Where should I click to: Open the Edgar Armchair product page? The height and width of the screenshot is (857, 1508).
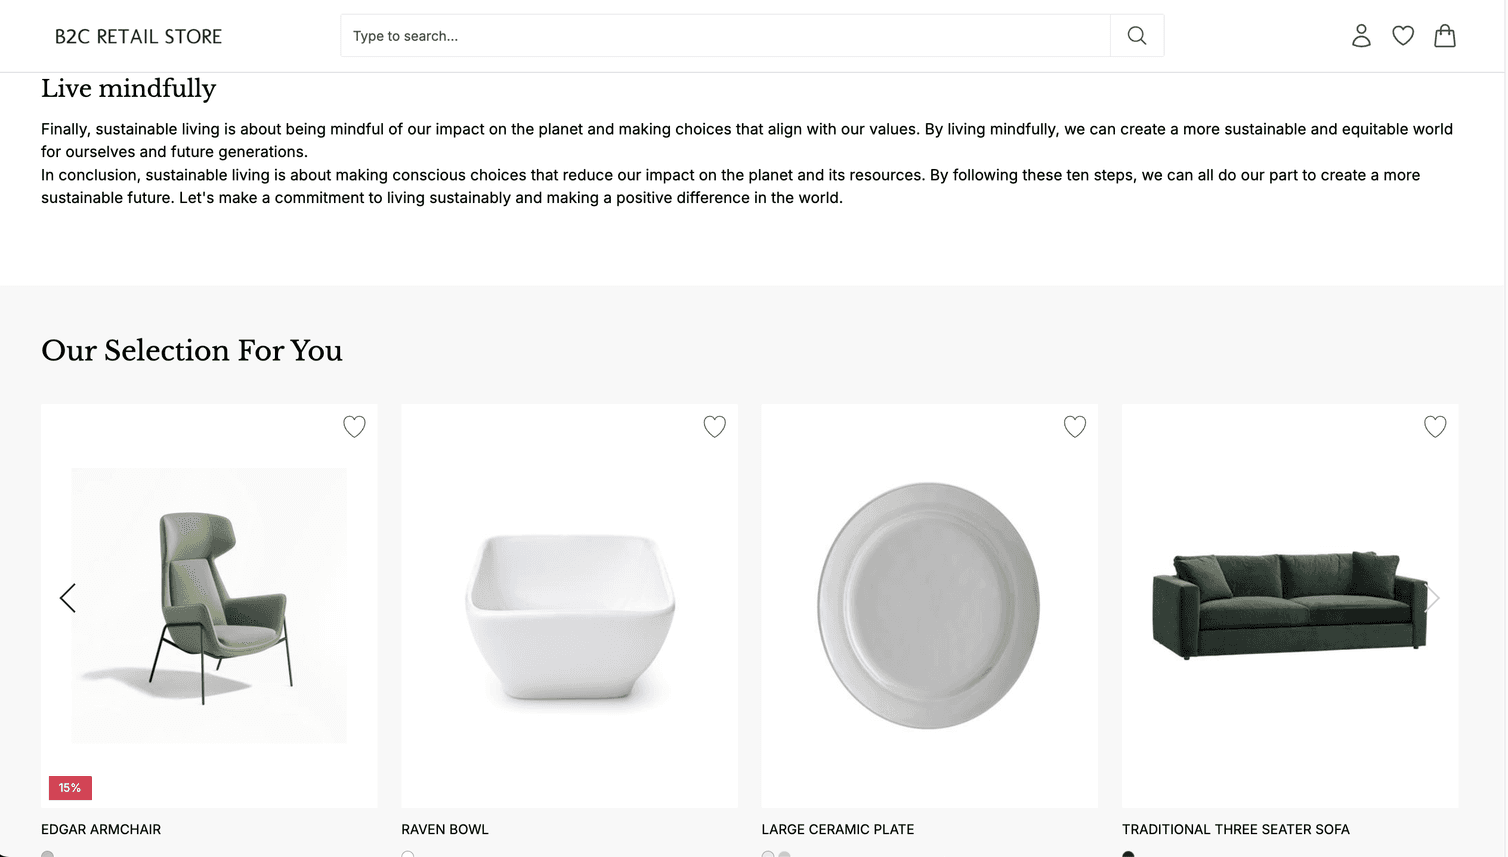(x=100, y=829)
